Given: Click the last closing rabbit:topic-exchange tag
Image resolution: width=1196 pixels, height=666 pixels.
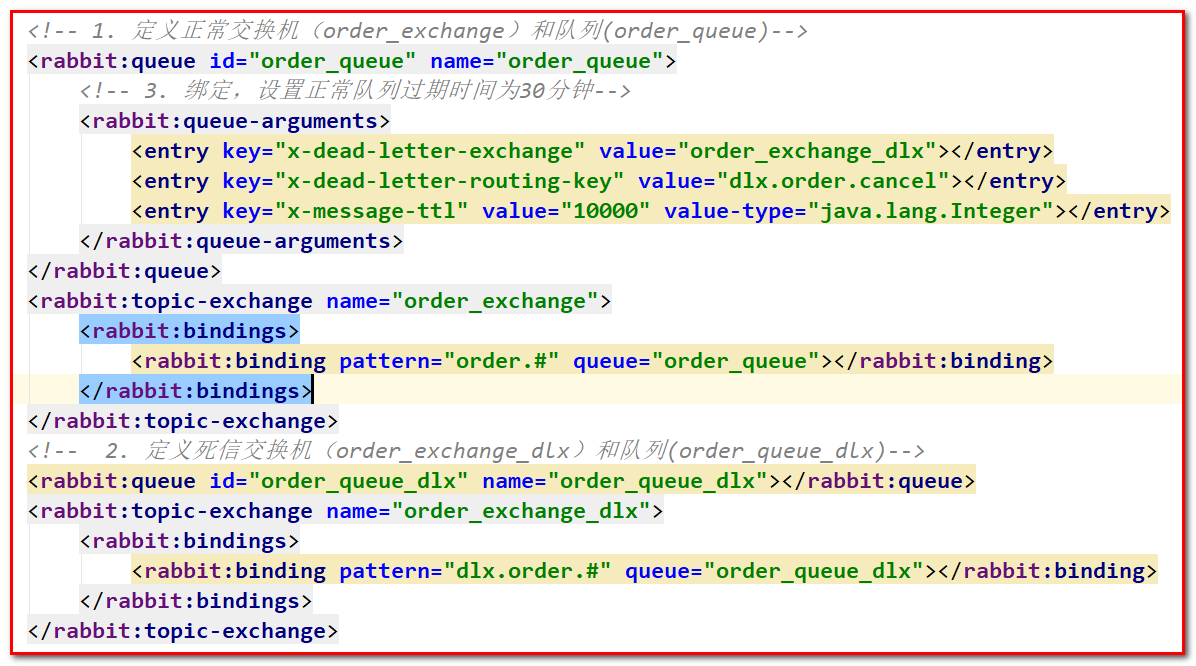Looking at the screenshot, I should [x=183, y=631].
